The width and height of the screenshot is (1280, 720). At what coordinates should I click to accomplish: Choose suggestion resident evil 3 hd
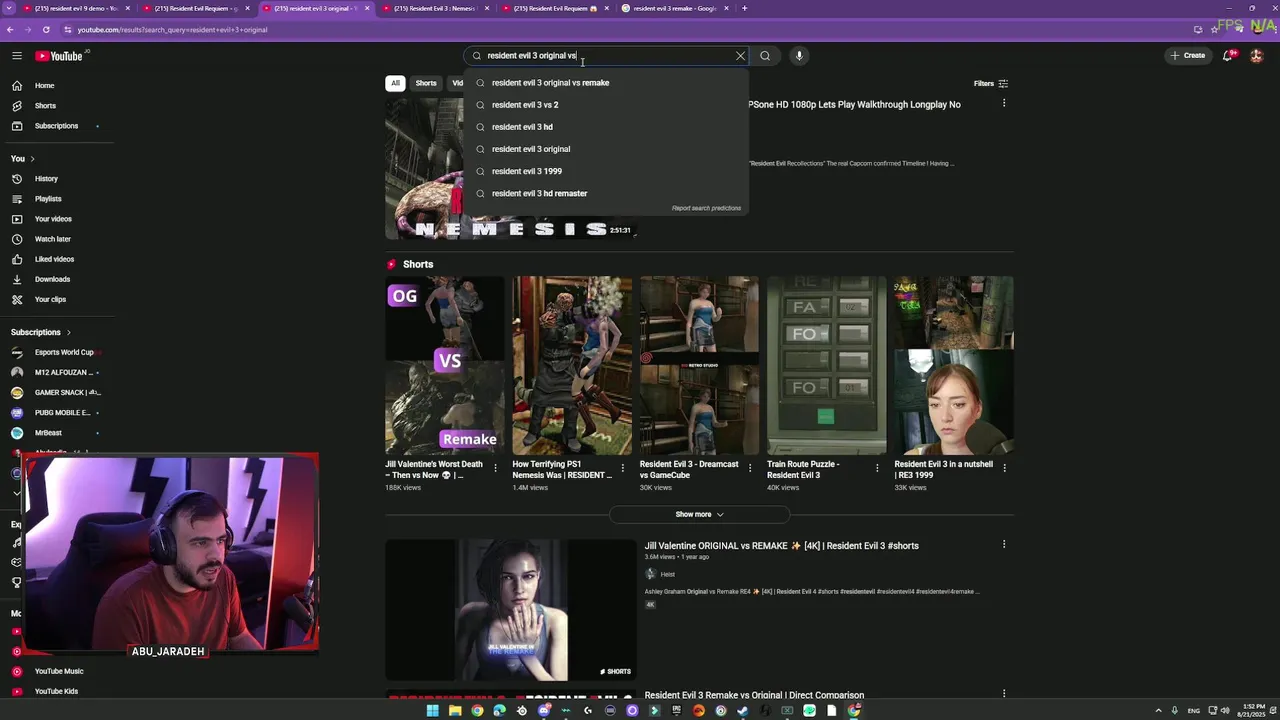coord(606,127)
